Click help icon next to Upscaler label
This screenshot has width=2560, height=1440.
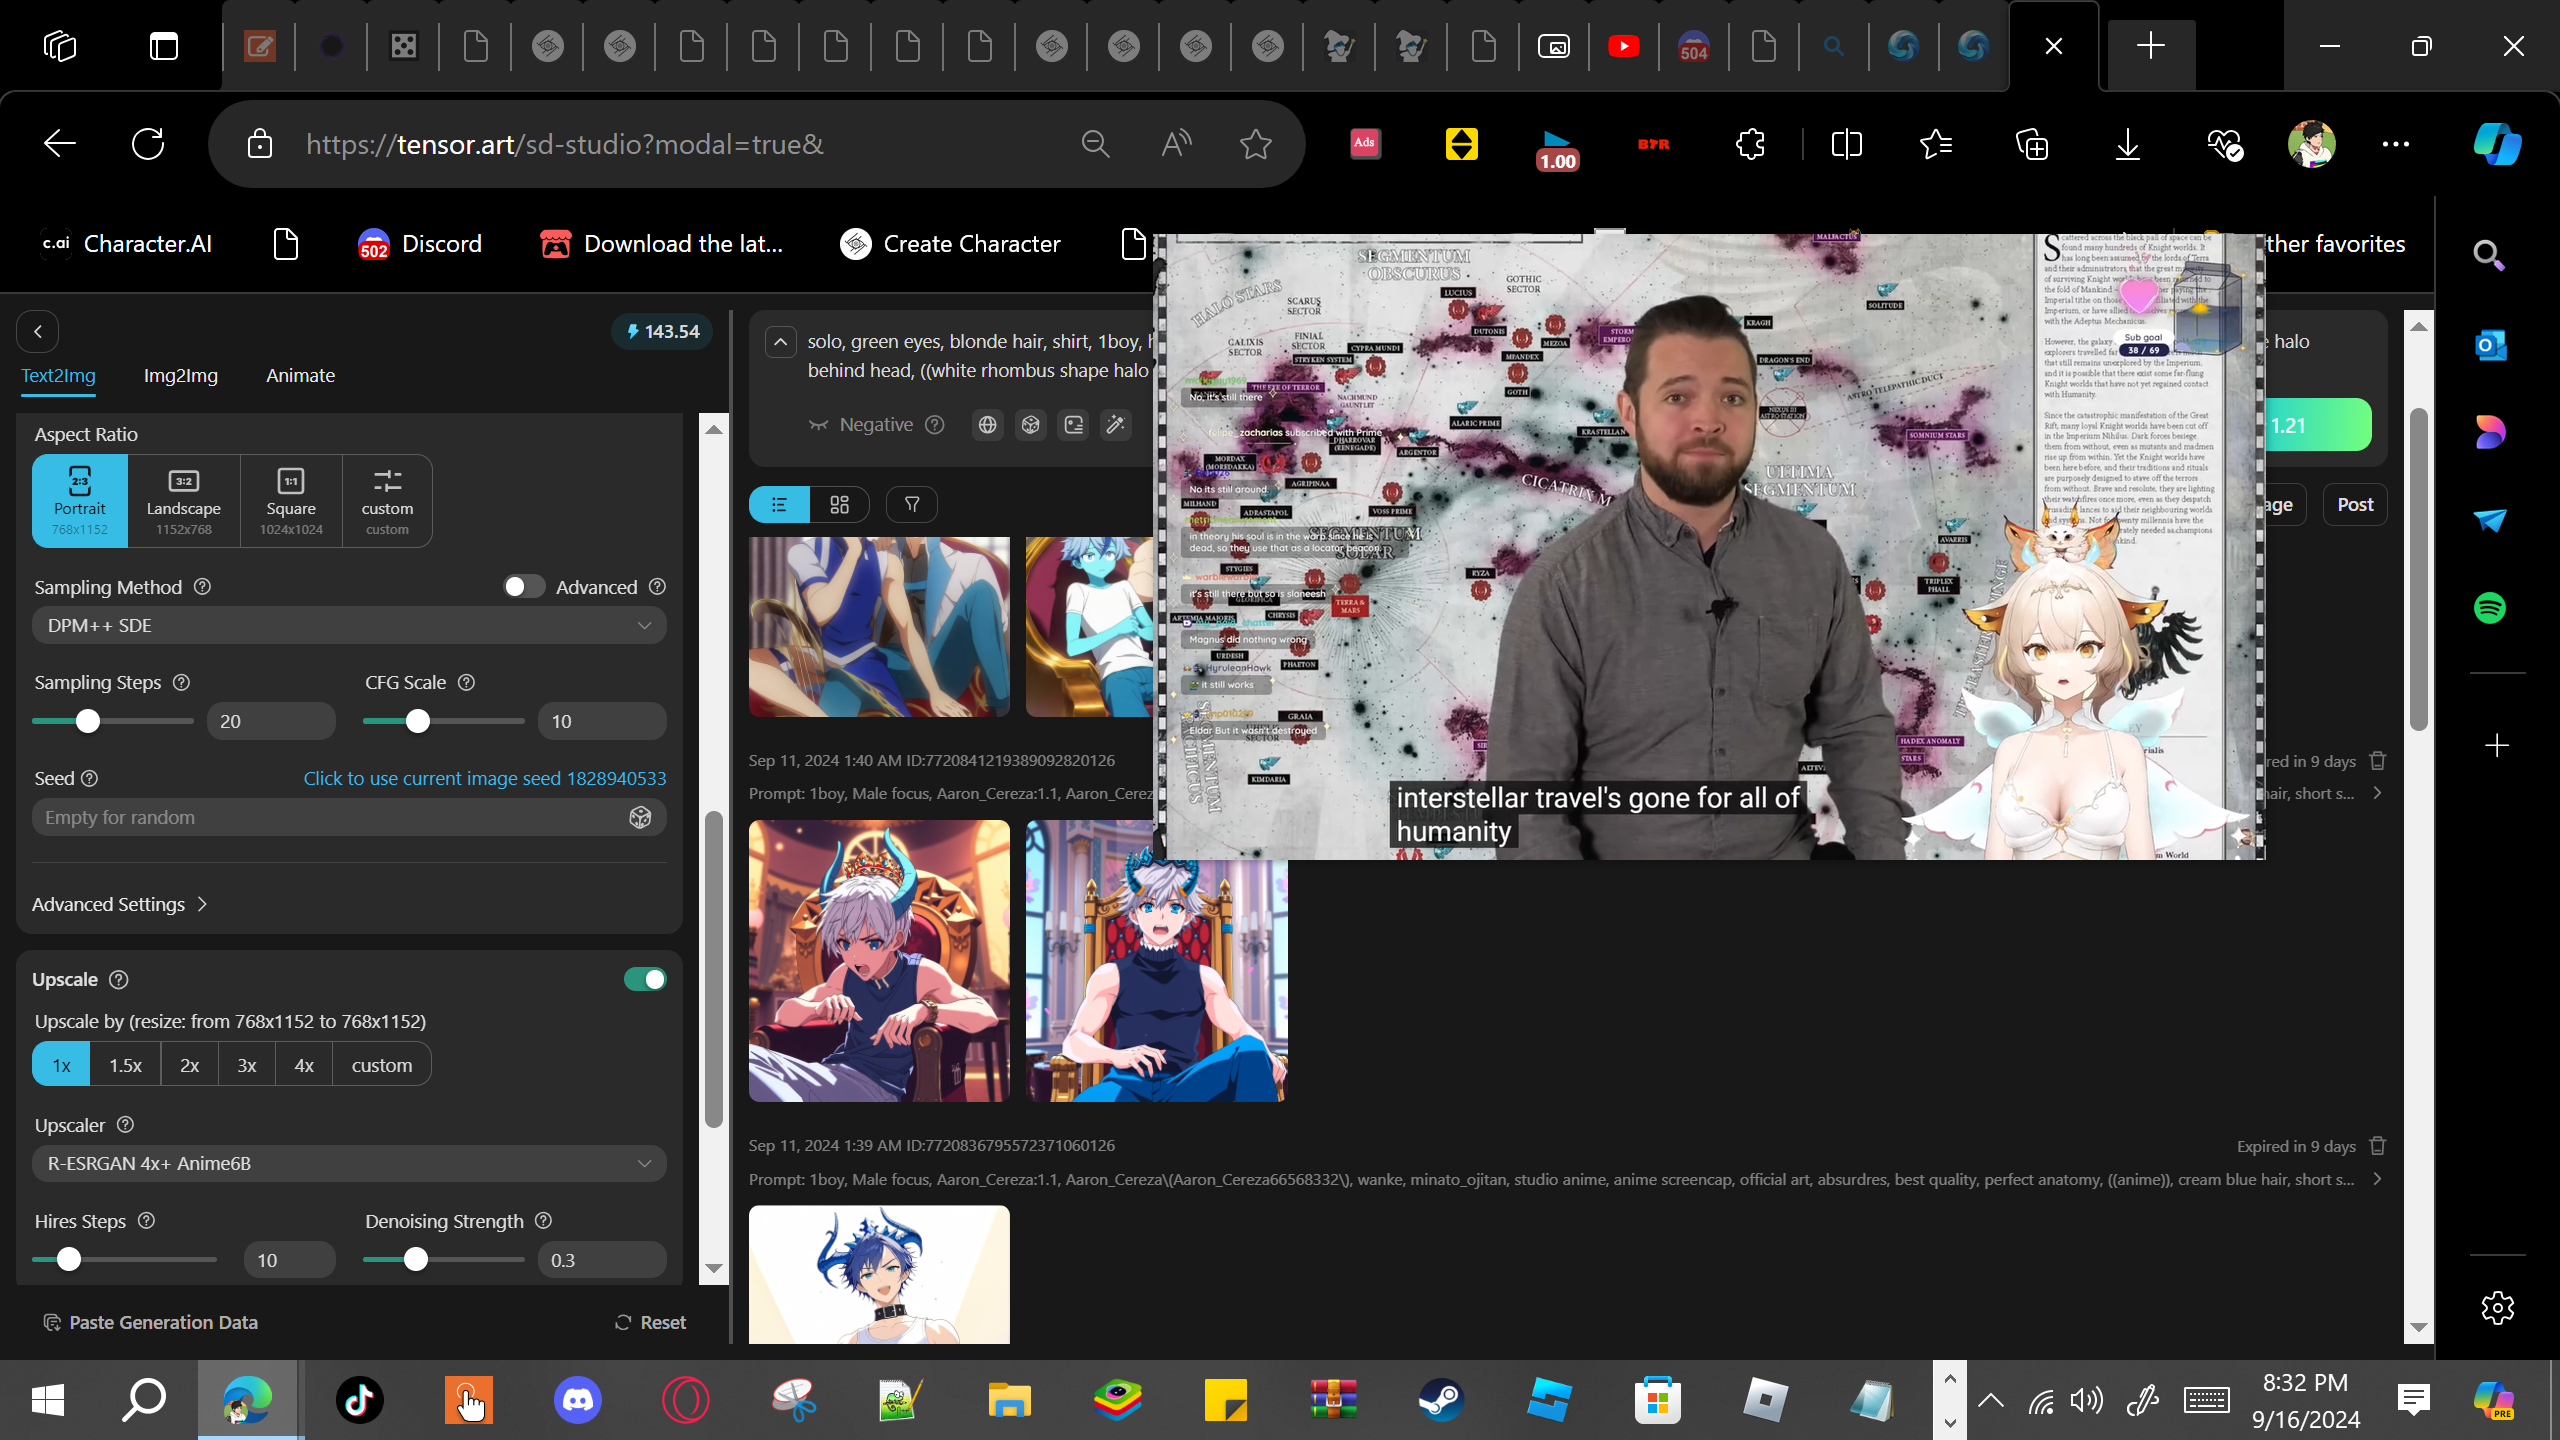[125, 1125]
